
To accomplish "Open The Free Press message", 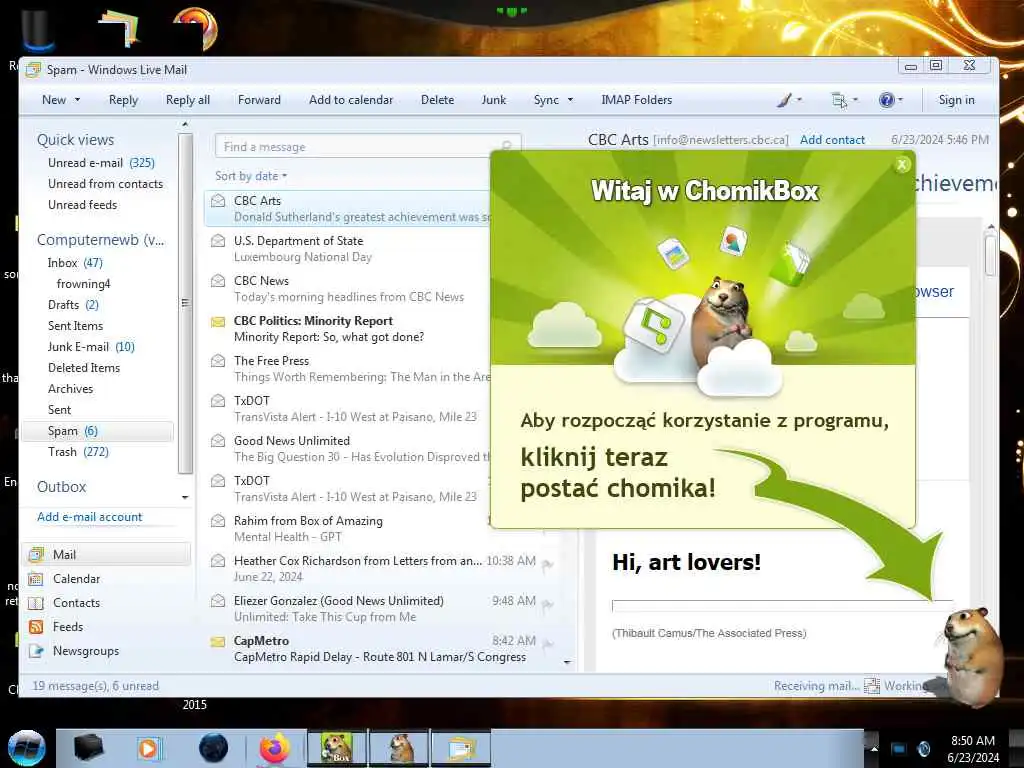I will pyautogui.click(x=347, y=368).
